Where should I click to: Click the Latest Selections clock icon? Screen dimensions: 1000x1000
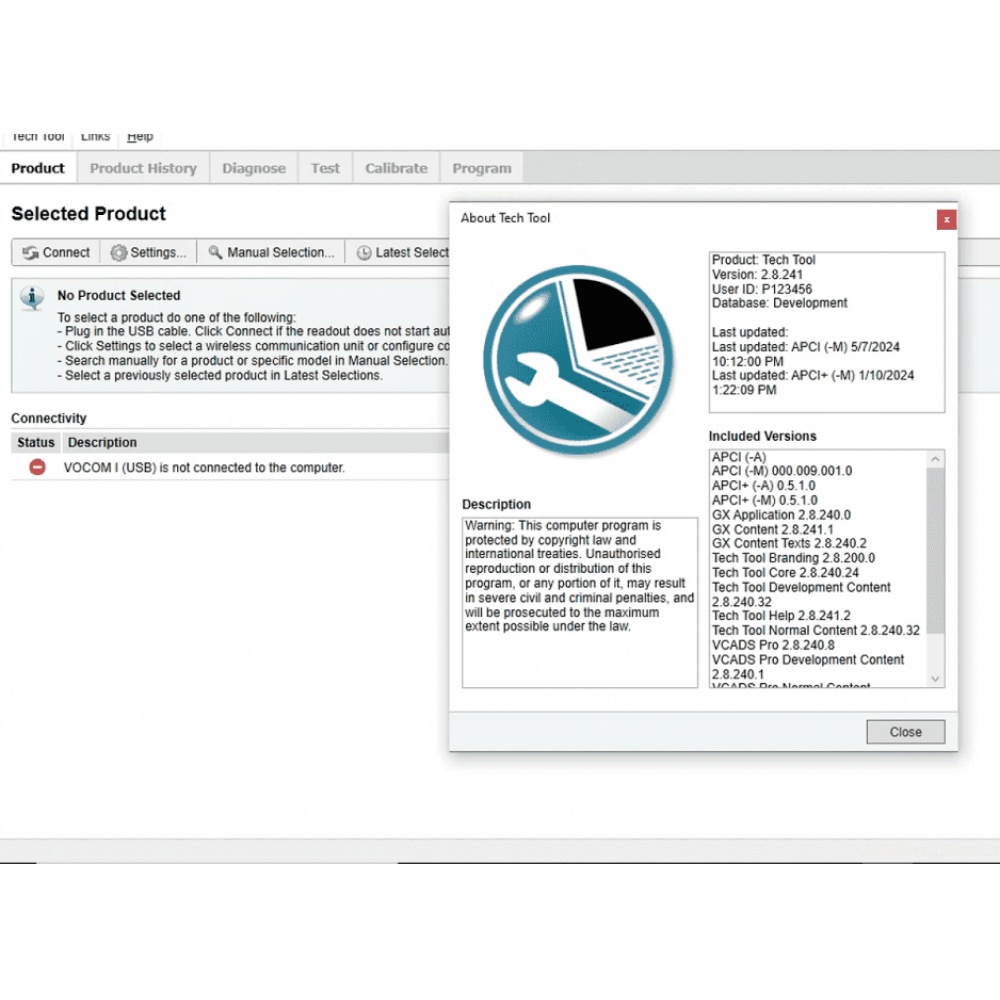point(364,253)
